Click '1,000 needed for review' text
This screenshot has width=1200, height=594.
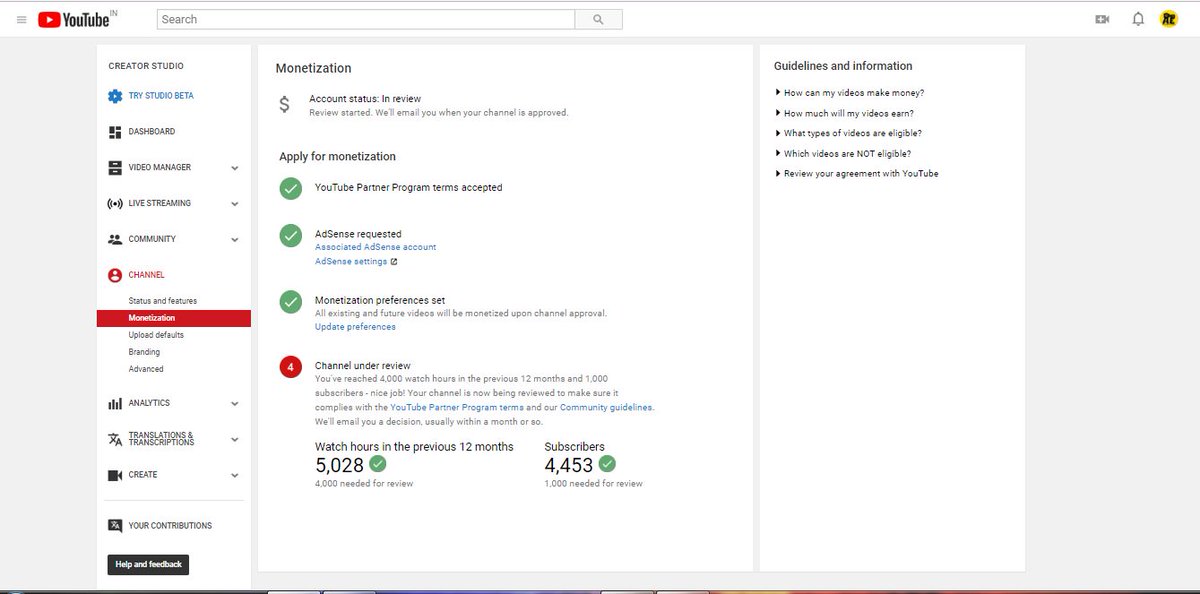coord(593,484)
